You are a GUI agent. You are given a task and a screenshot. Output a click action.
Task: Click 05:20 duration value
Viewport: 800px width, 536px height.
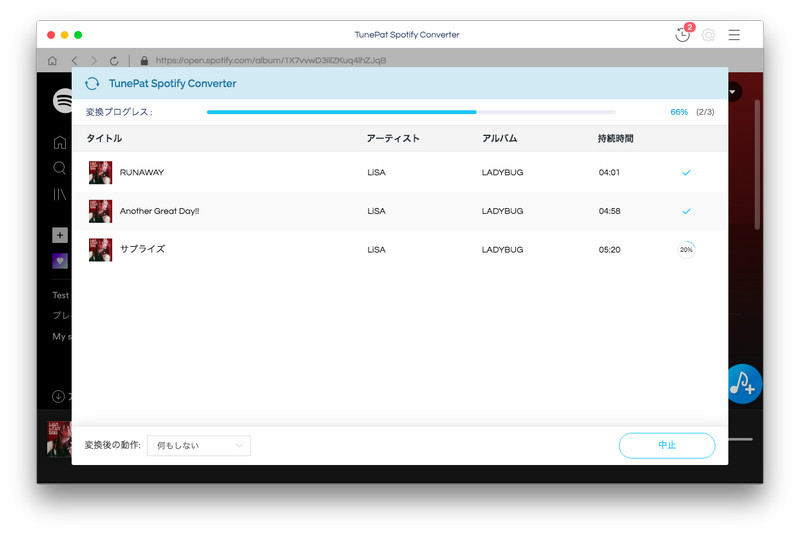[610, 250]
